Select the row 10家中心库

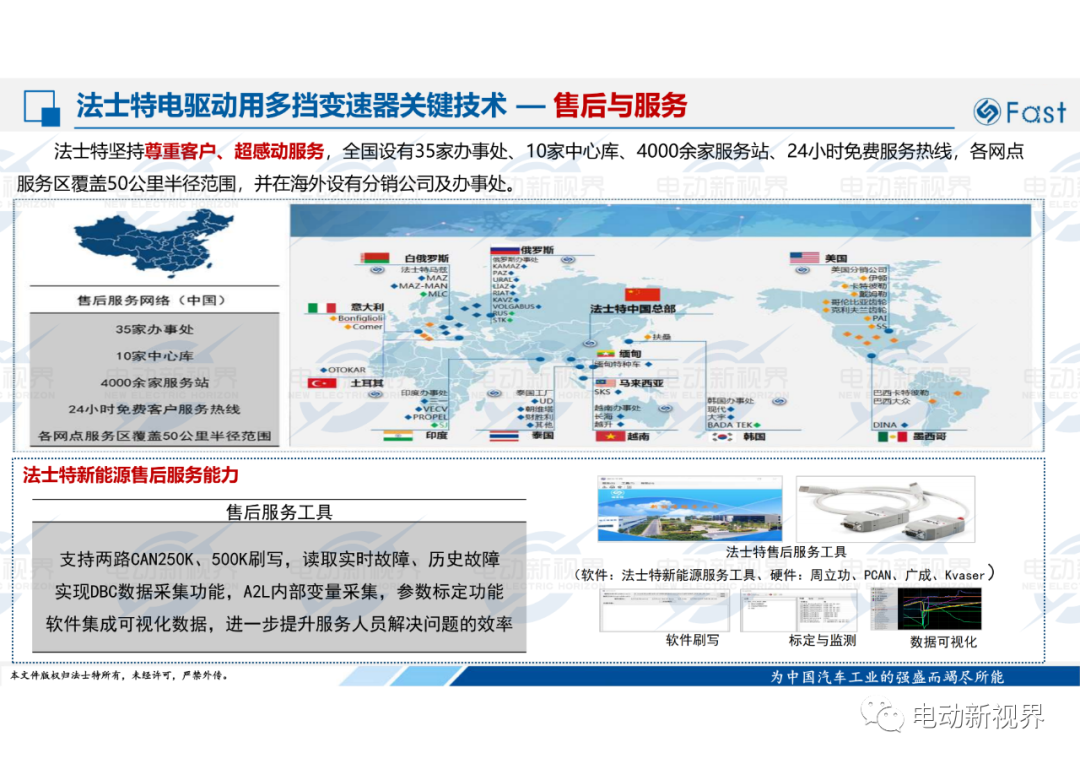point(154,356)
